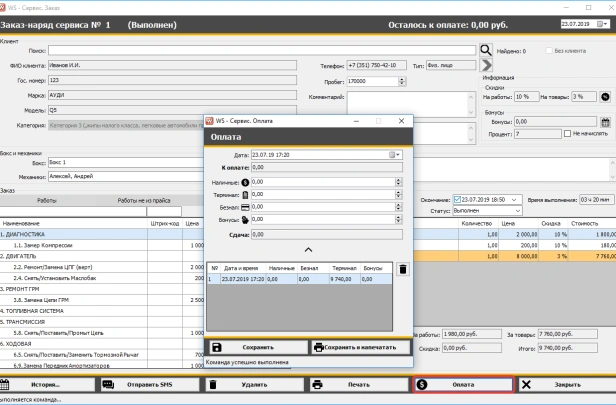Click the 'Наличные' amount spinner arrows

398,181
